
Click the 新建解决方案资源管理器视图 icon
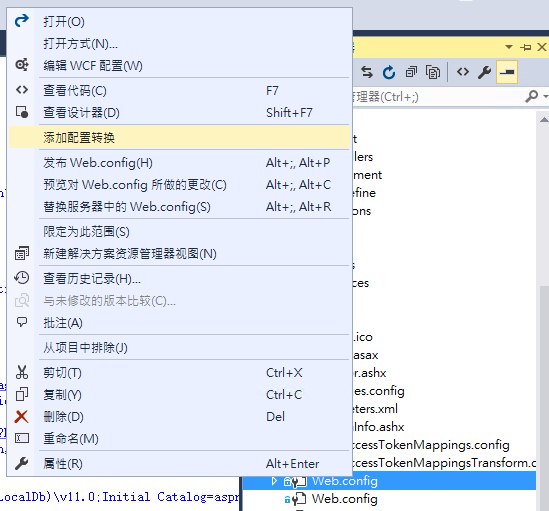click(22, 253)
